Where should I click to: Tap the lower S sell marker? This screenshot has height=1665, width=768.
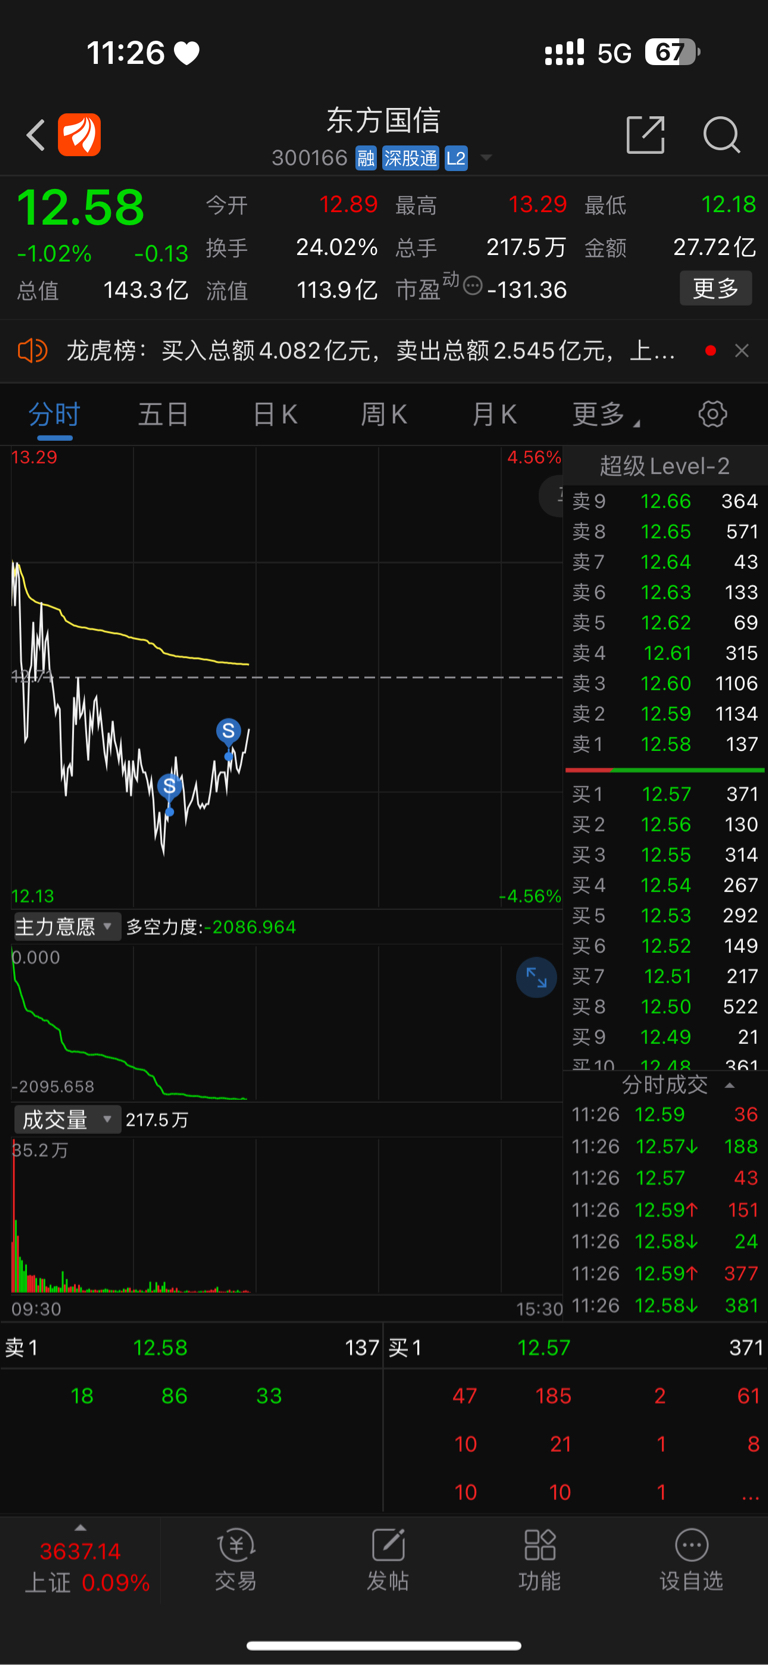169,786
